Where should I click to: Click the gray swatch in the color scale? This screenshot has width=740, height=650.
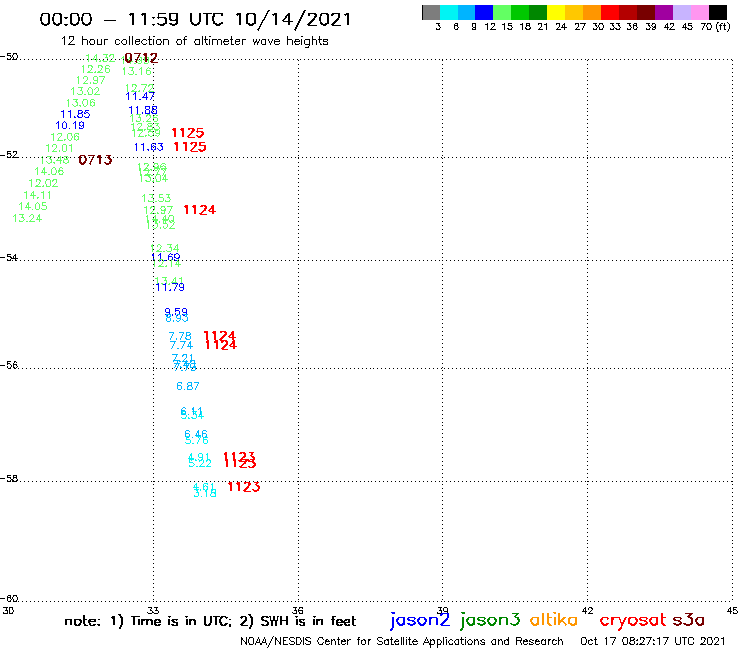click(431, 12)
